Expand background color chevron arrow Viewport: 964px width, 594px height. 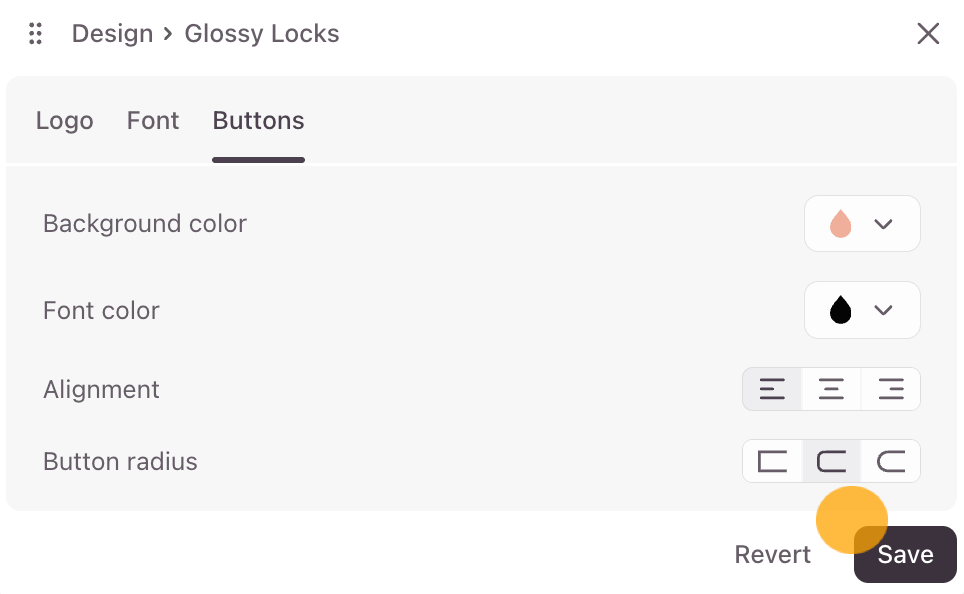point(883,224)
